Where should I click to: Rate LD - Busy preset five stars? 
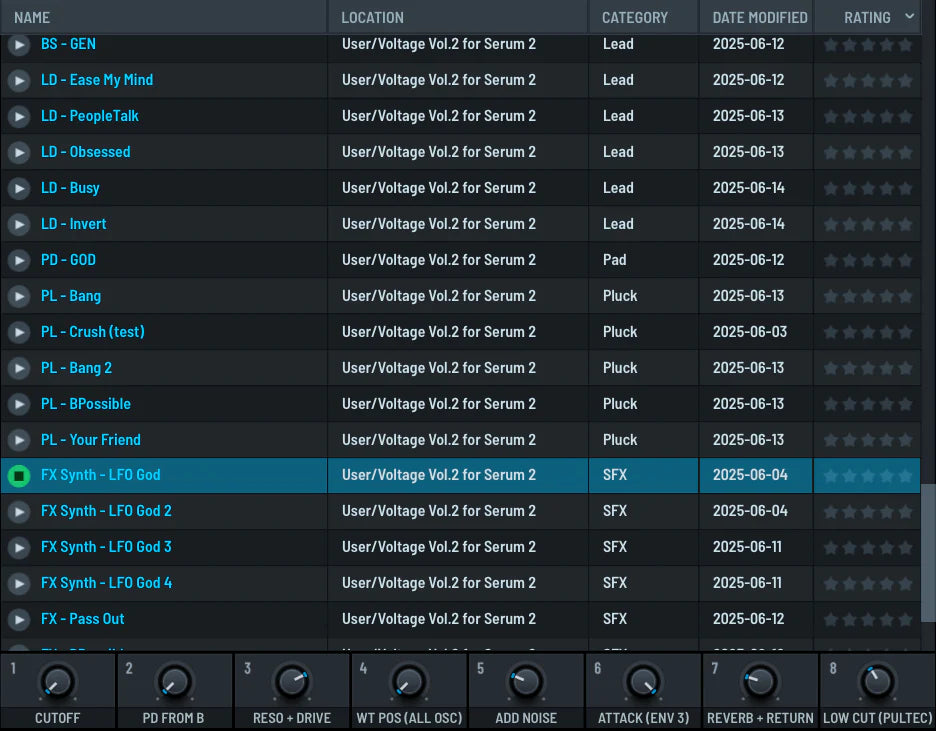pos(905,188)
